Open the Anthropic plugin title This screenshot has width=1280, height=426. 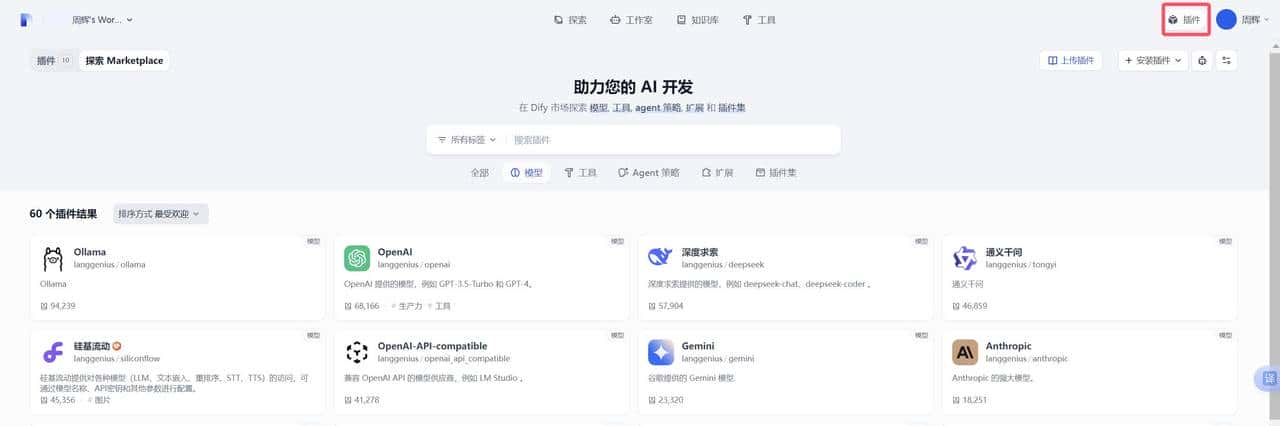point(1009,346)
